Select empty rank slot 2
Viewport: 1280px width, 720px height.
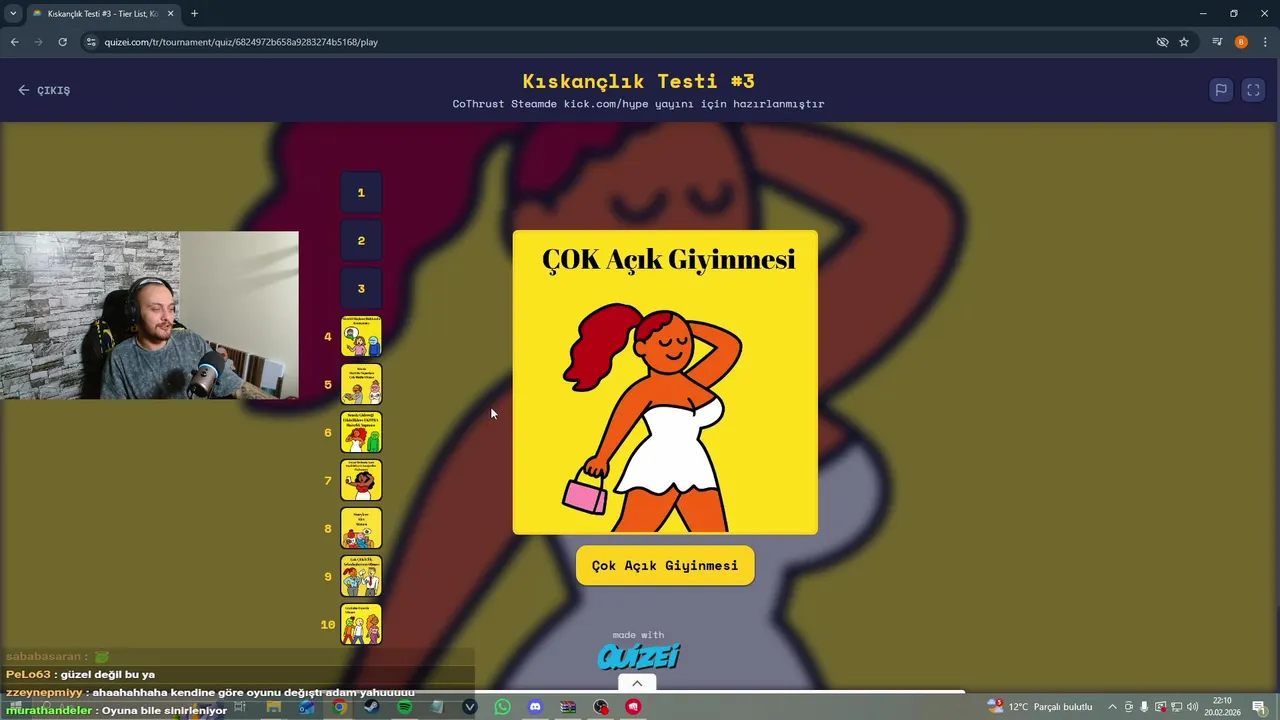click(x=361, y=240)
